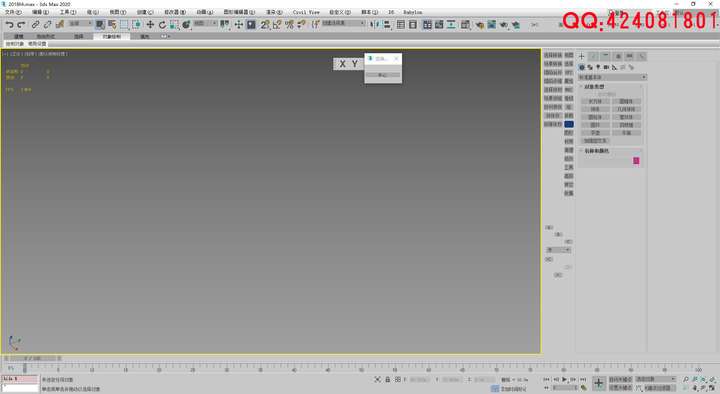
Task: Open Select by Name dialog
Action: [x=112, y=25]
